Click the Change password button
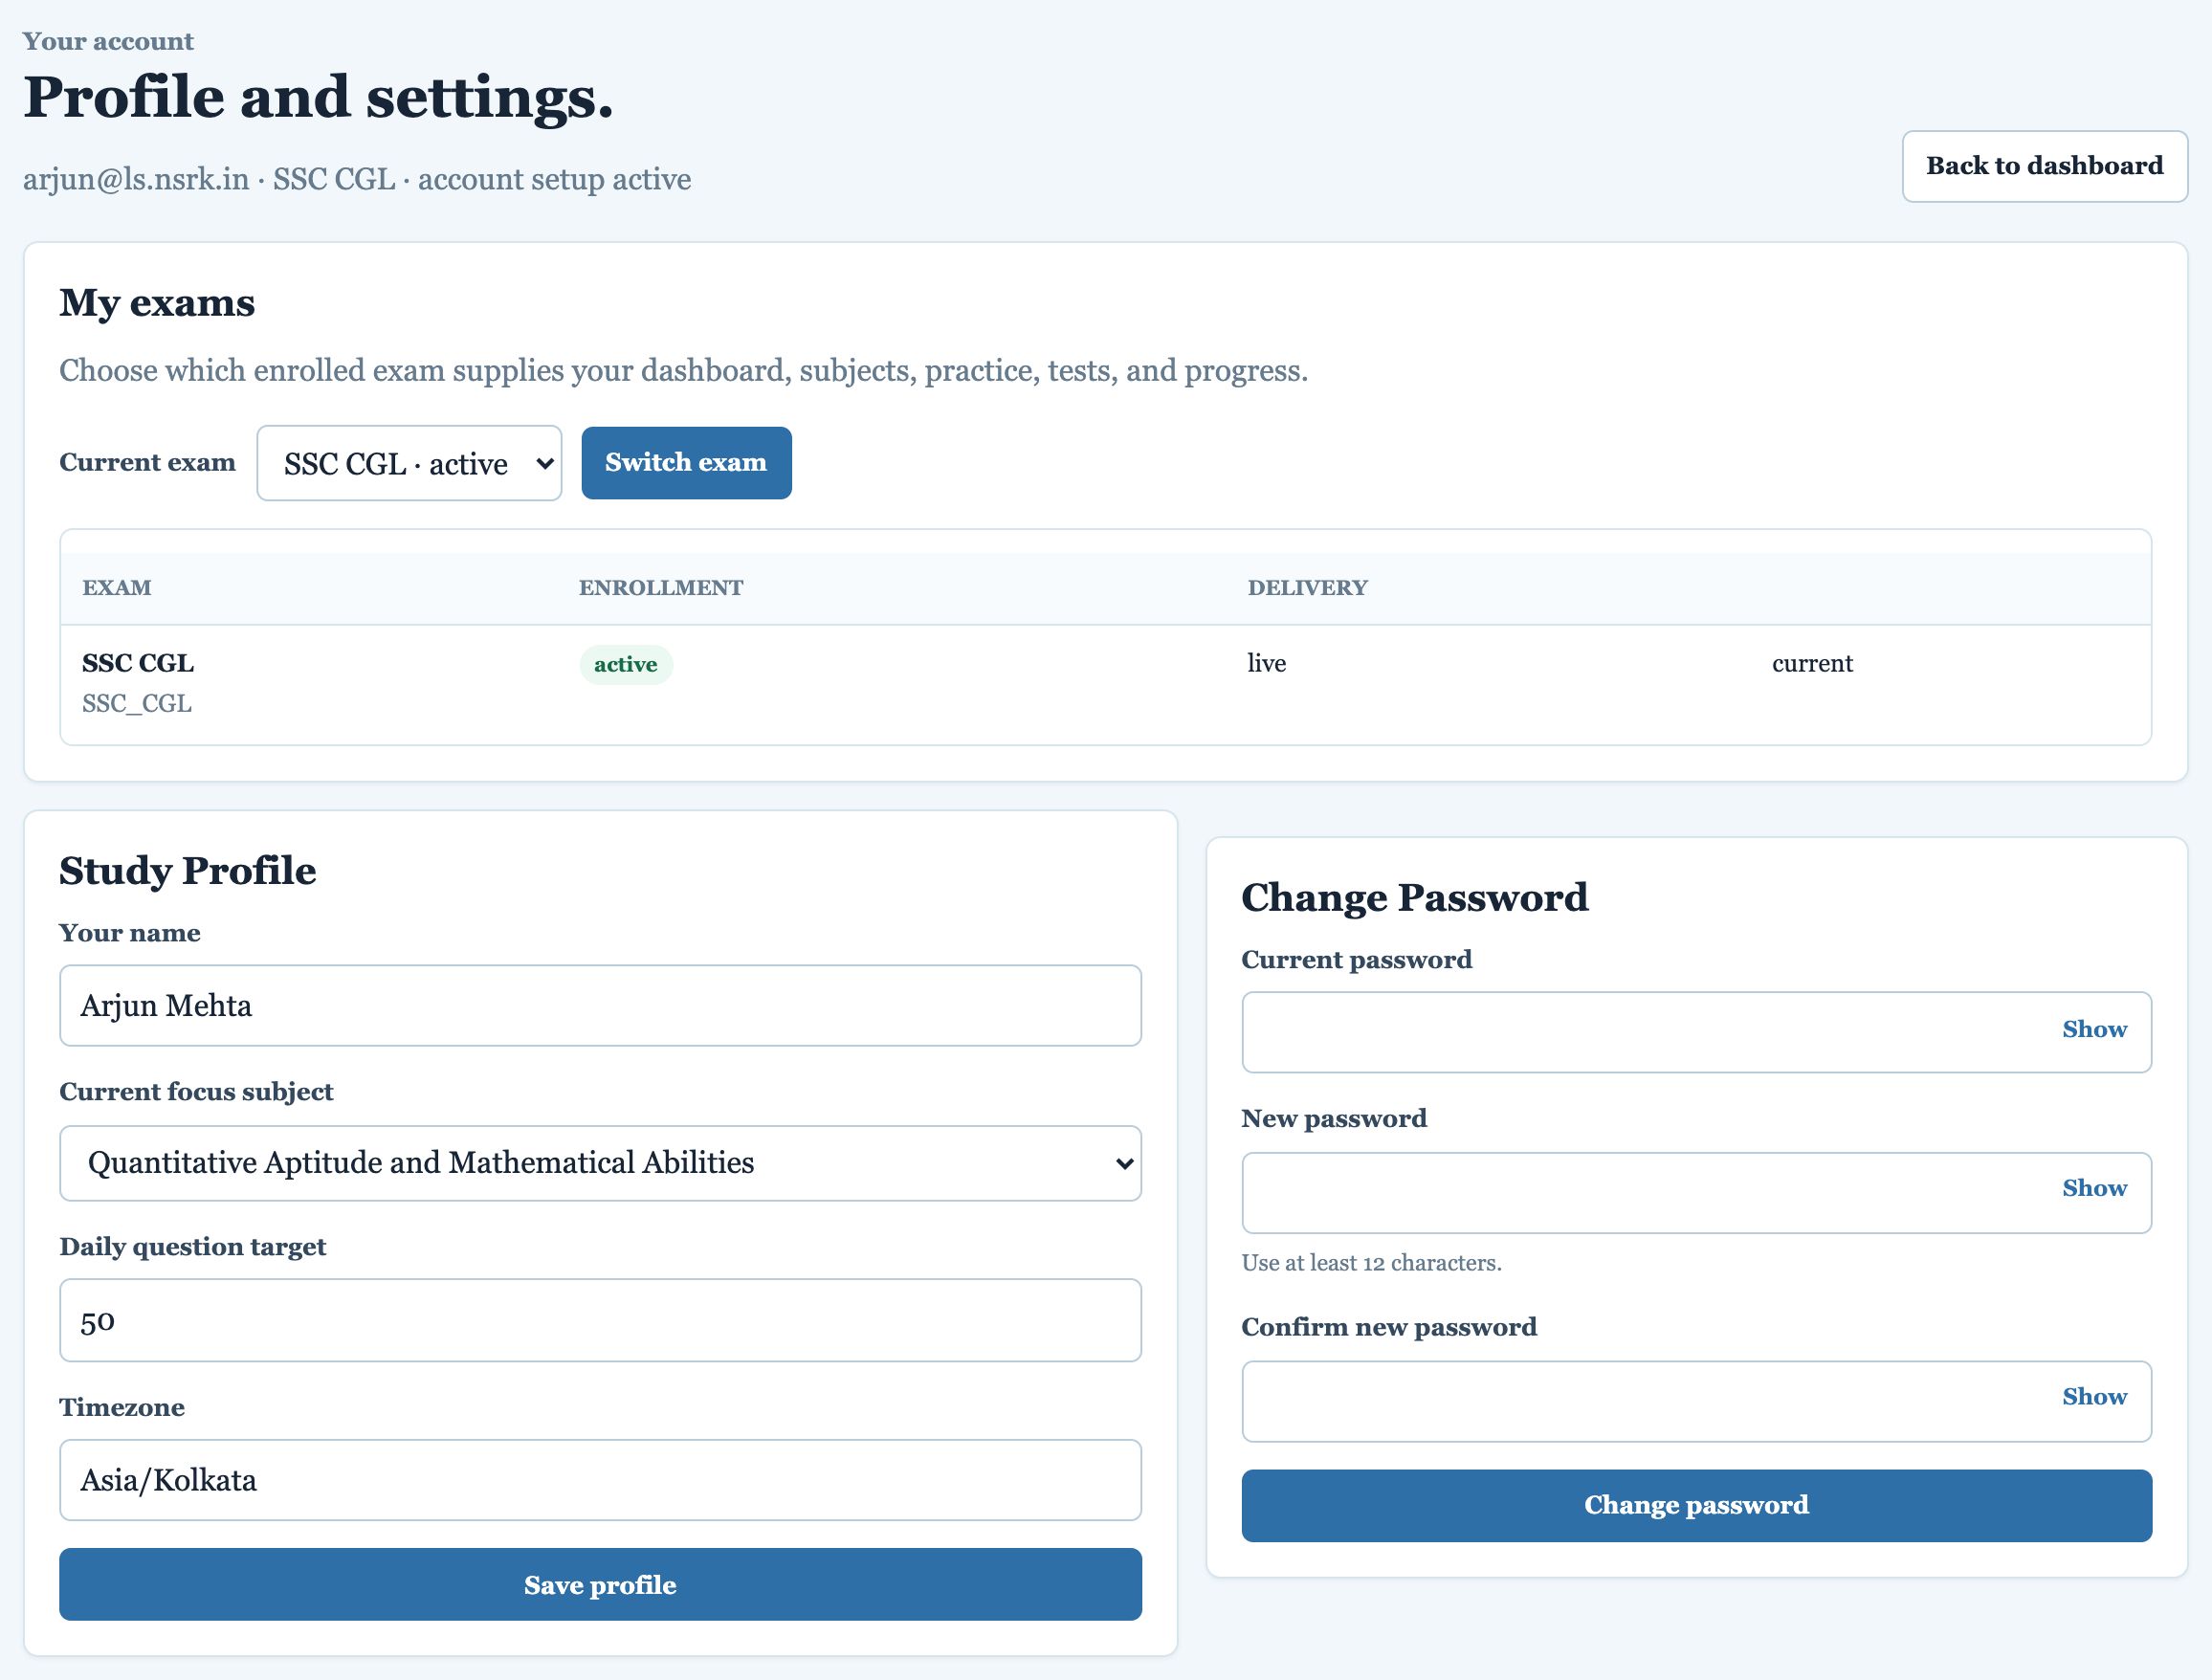 pyautogui.click(x=1696, y=1505)
